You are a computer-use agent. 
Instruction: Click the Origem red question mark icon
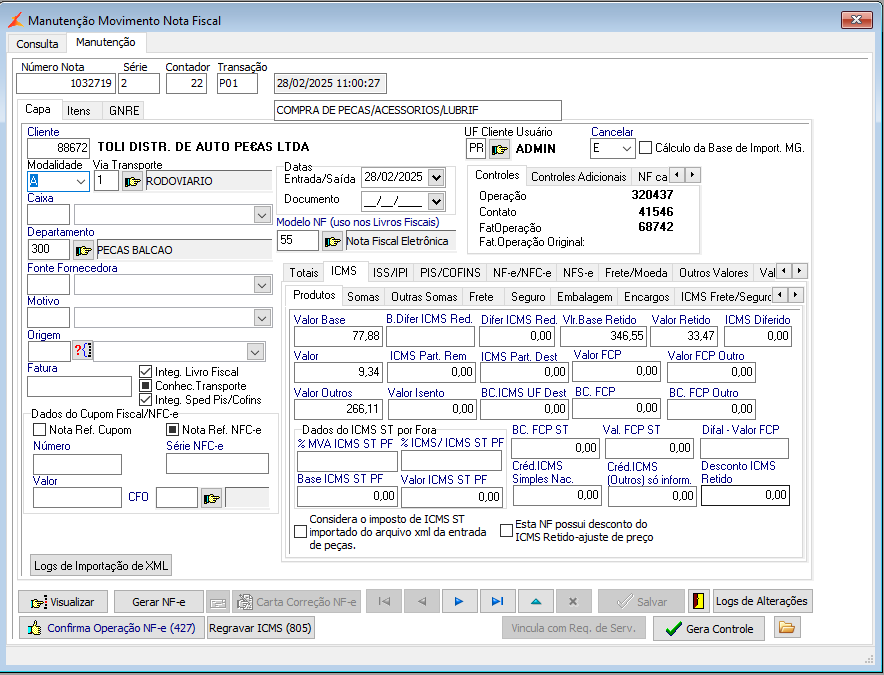pos(82,351)
